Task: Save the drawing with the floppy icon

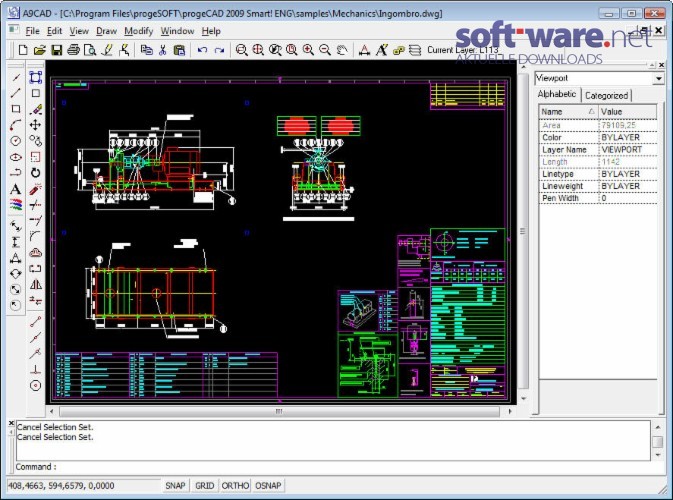Action: pos(56,50)
